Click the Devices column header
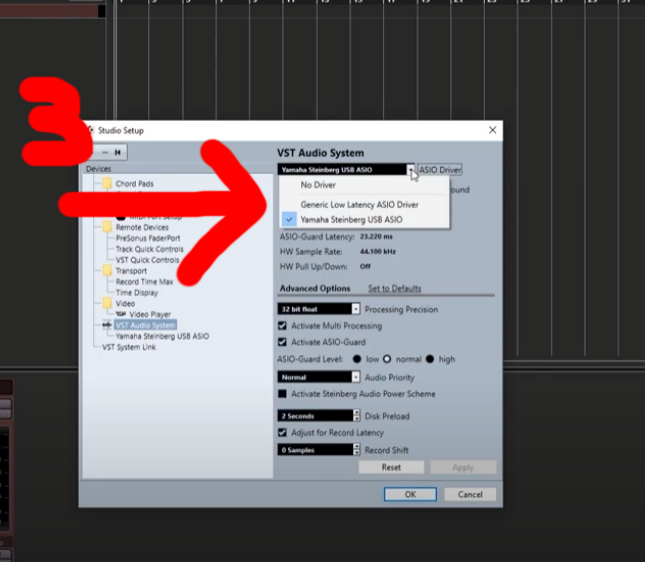The width and height of the screenshot is (645, 562). click(x=98, y=169)
